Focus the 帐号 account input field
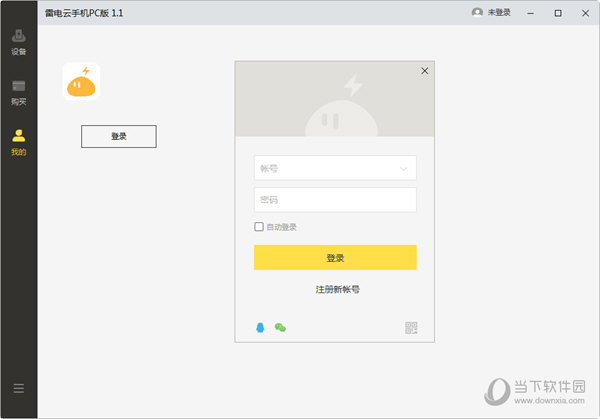This screenshot has width=600, height=419. pyautogui.click(x=335, y=168)
